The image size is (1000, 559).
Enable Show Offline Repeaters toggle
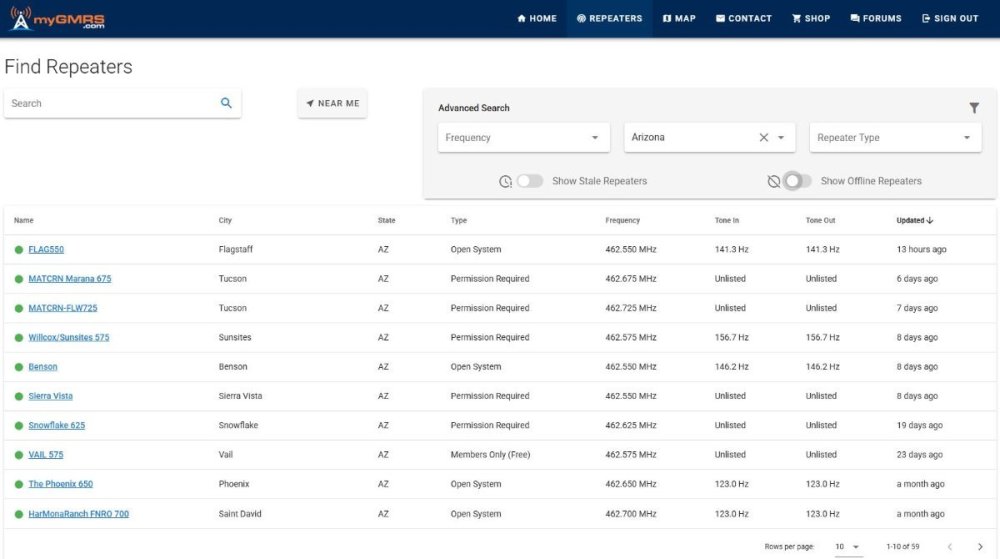797,181
